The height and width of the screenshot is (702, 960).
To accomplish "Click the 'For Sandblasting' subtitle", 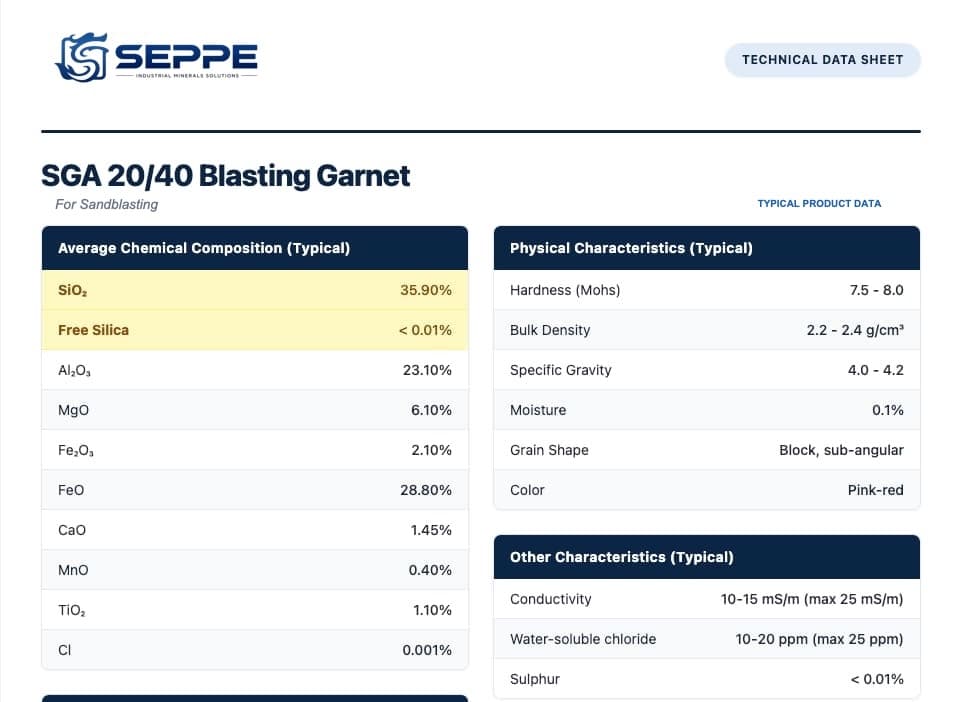I will point(107,204).
